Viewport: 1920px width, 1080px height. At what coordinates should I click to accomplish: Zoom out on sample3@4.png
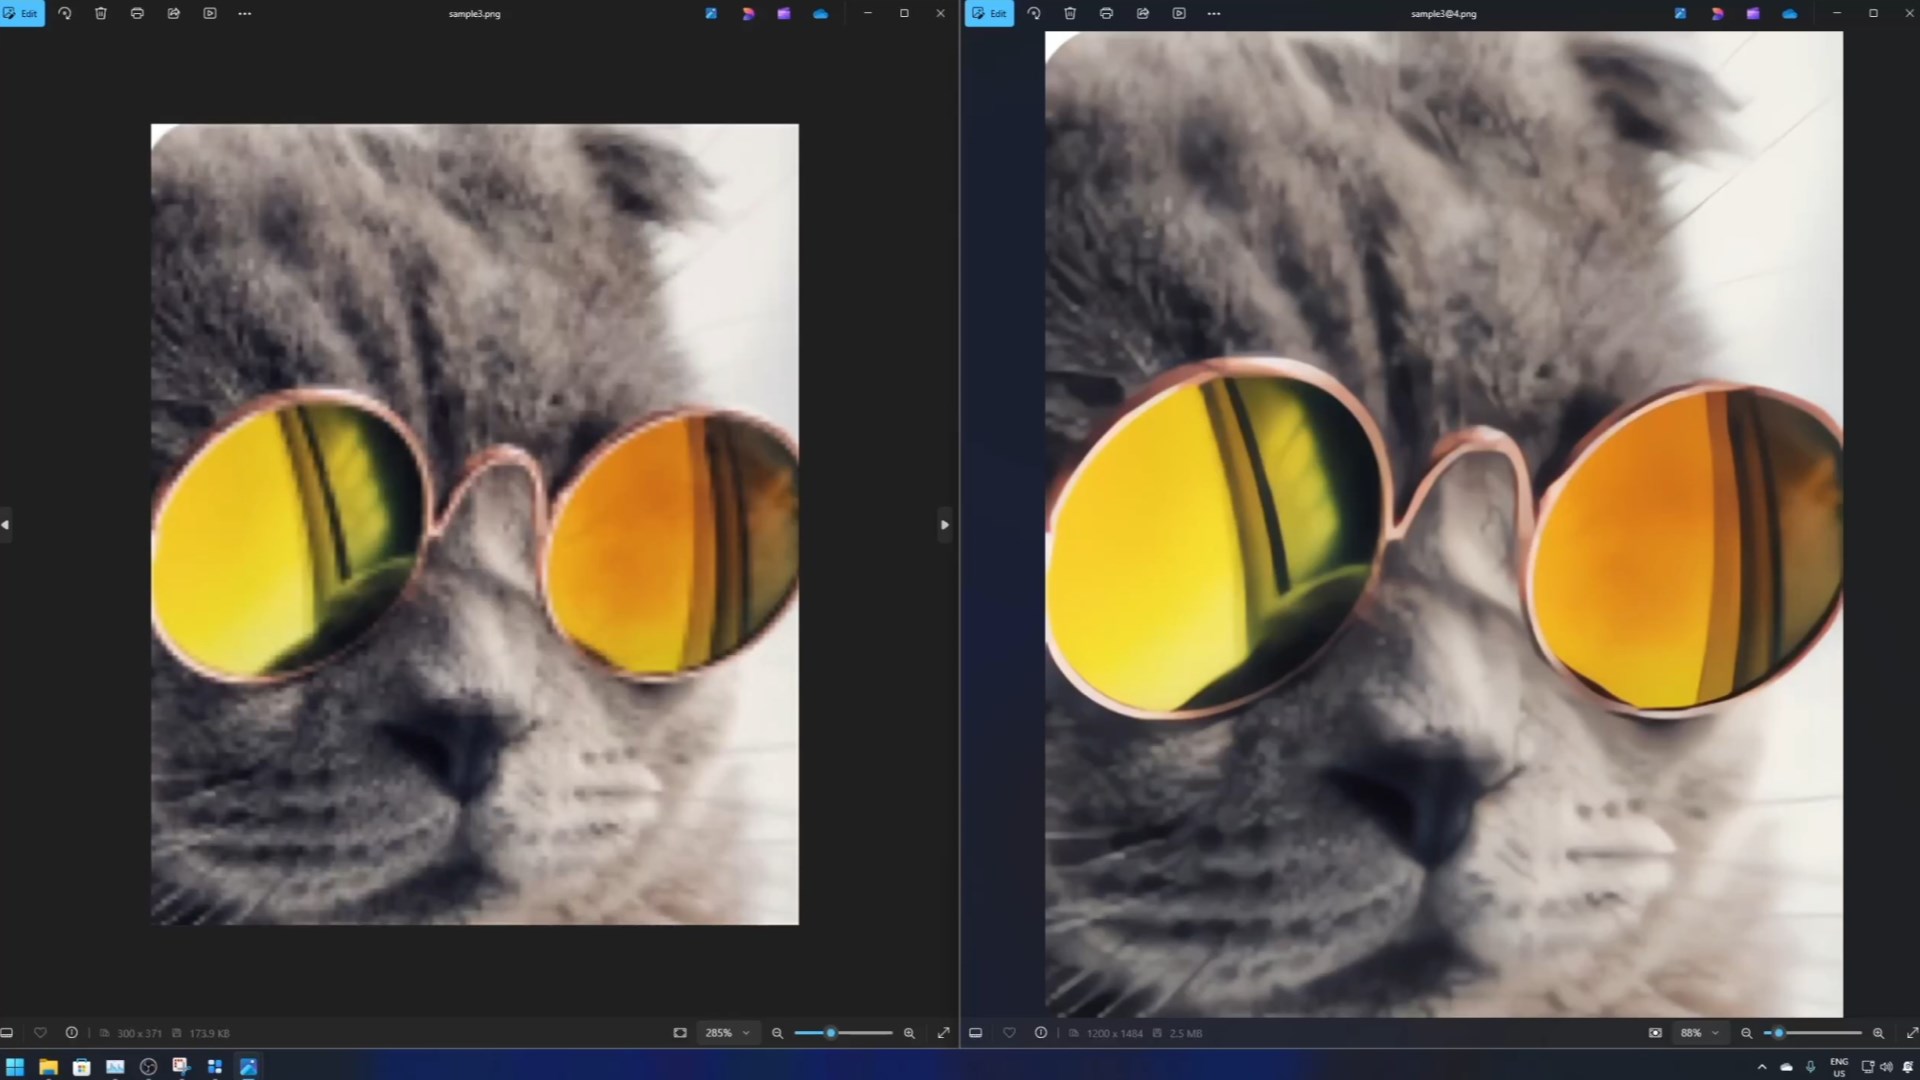(x=1747, y=1033)
